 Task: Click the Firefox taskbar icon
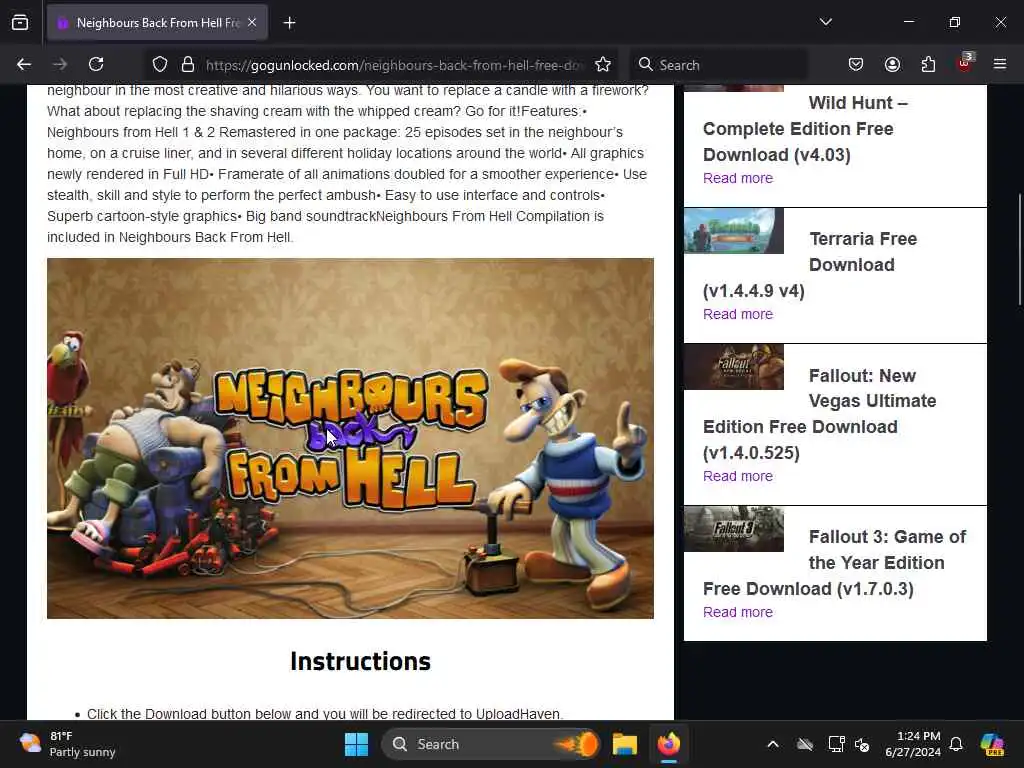669,744
